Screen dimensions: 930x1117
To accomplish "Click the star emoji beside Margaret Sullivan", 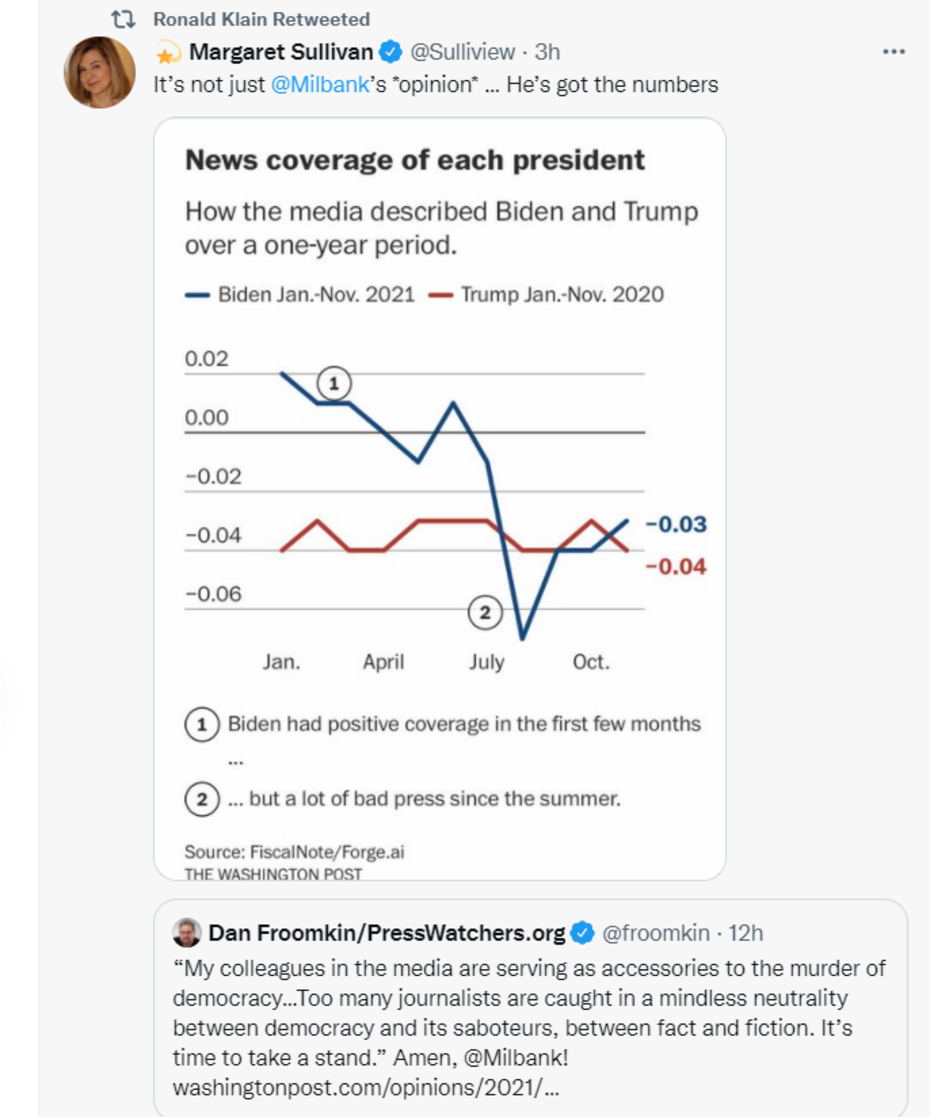I will pos(169,53).
